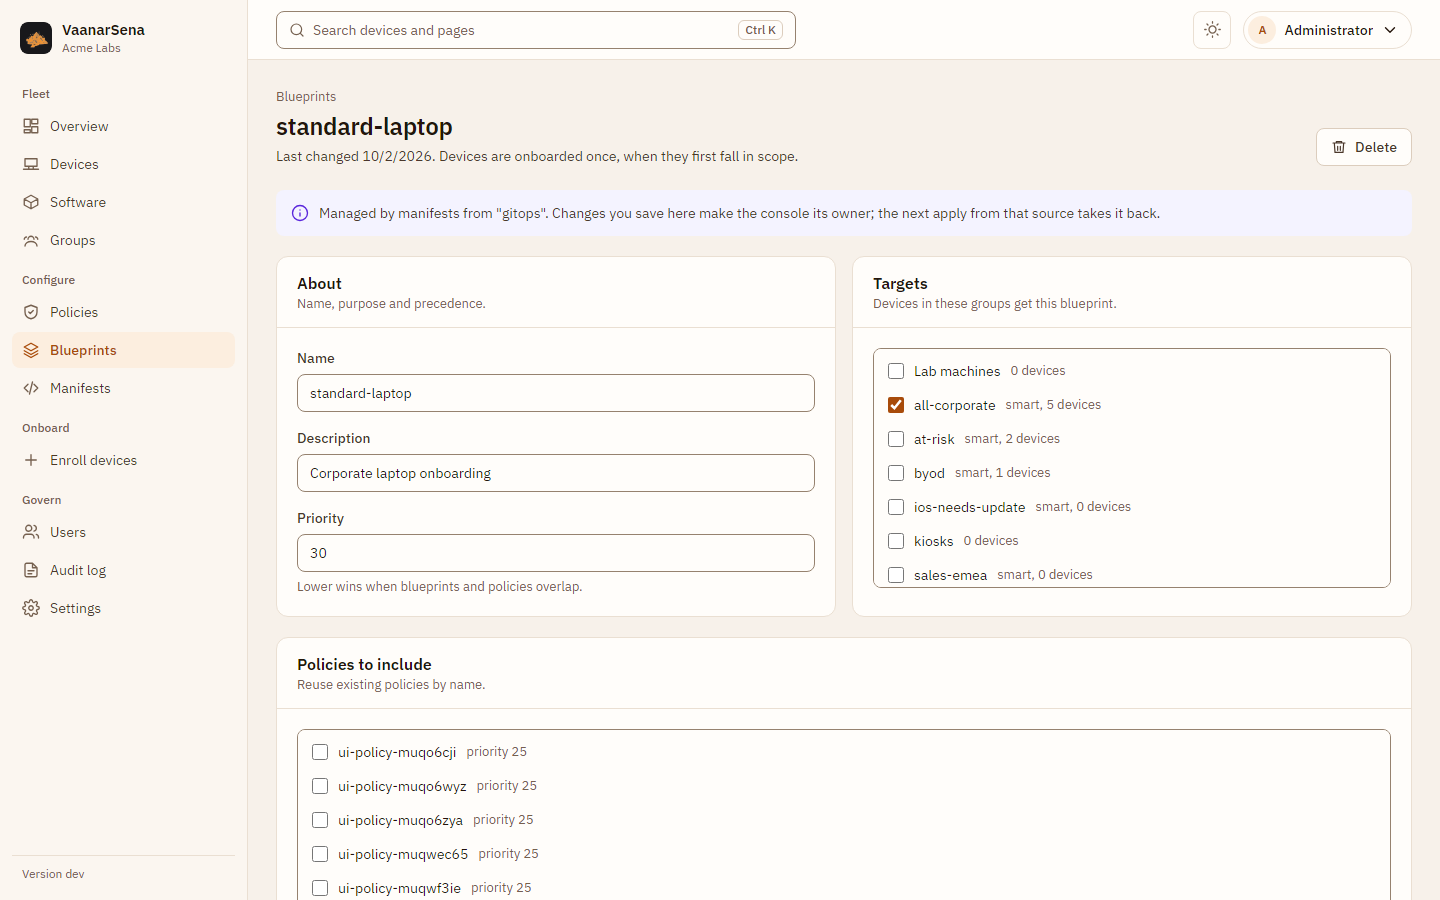Click the Devices laptop icon
The image size is (1440, 900).
(31, 164)
